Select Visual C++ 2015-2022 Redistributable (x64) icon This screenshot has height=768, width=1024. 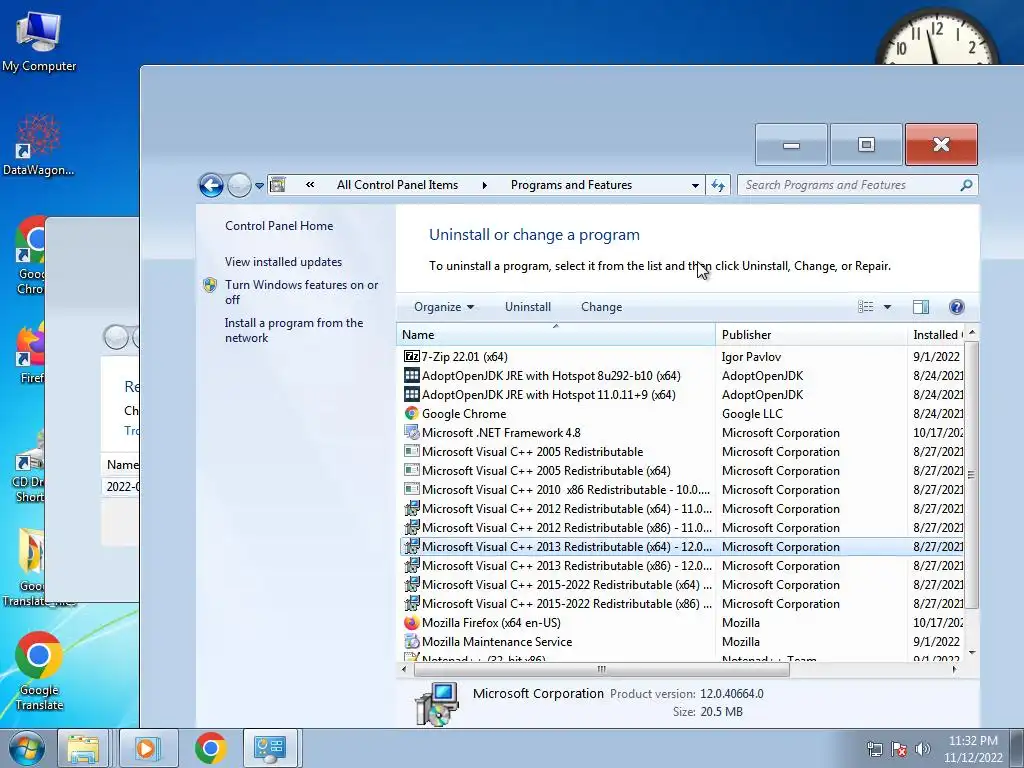tap(411, 584)
